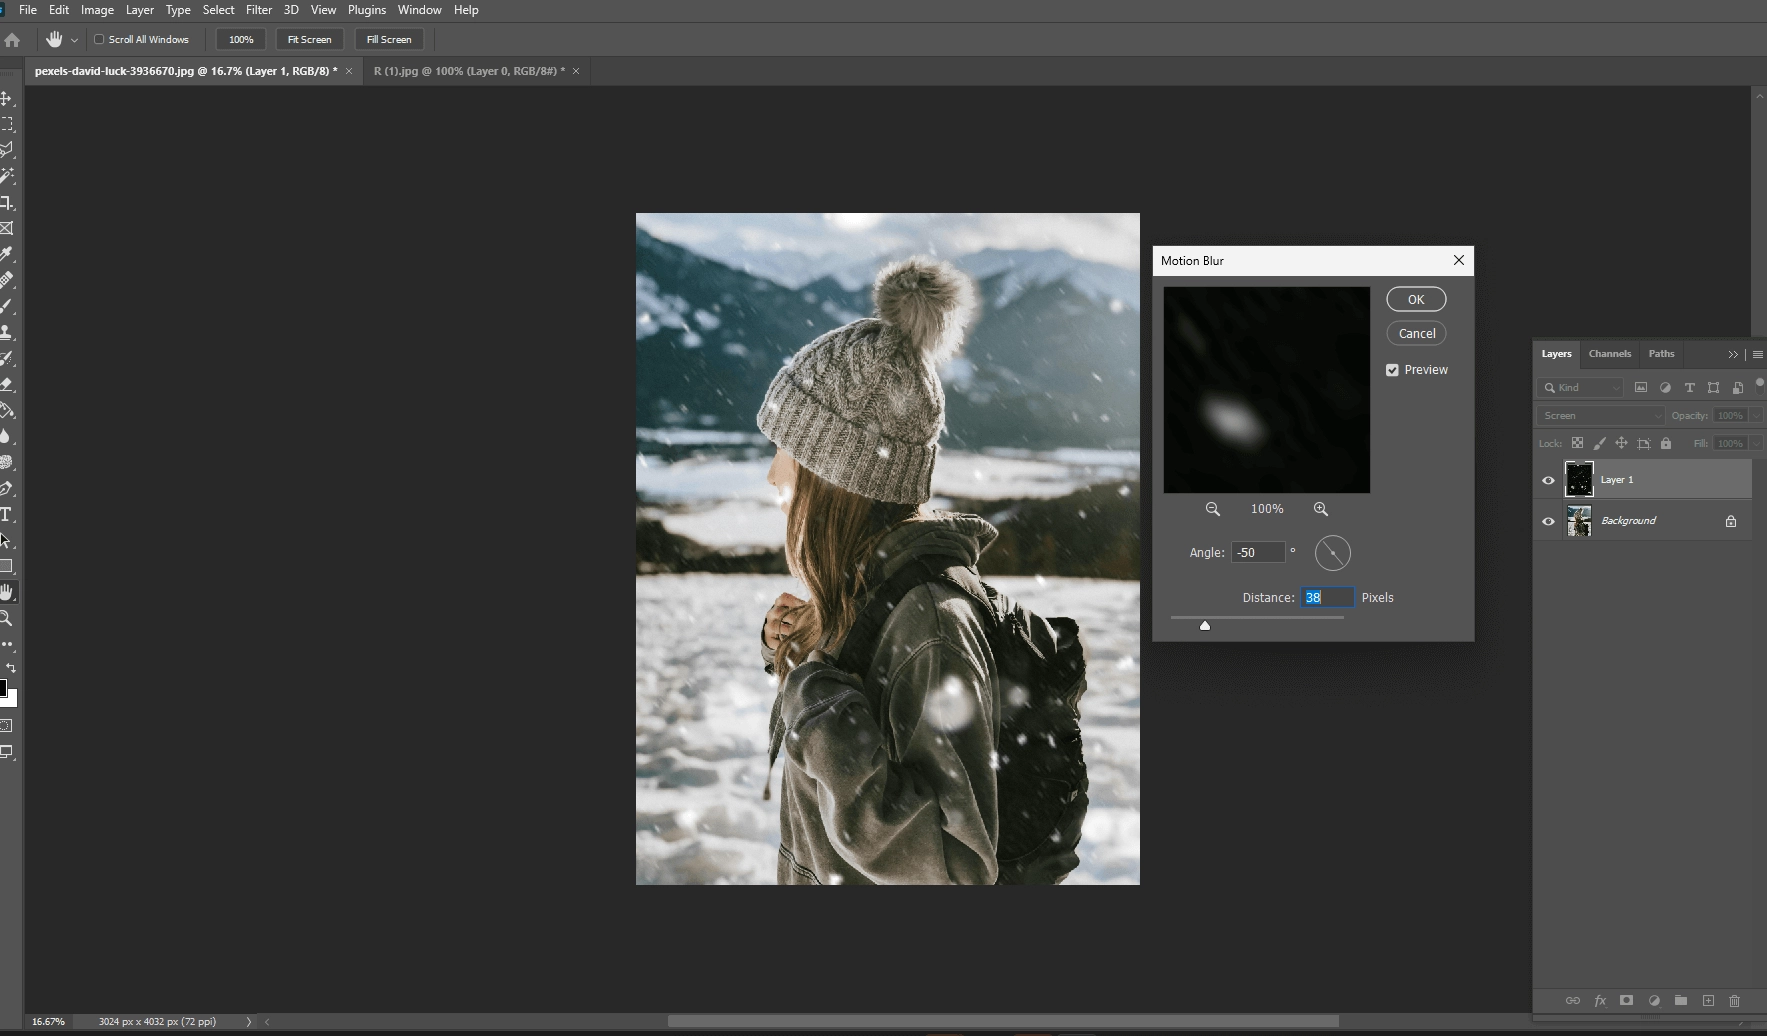Select the Pen tool
The width and height of the screenshot is (1767, 1036).
[6, 488]
